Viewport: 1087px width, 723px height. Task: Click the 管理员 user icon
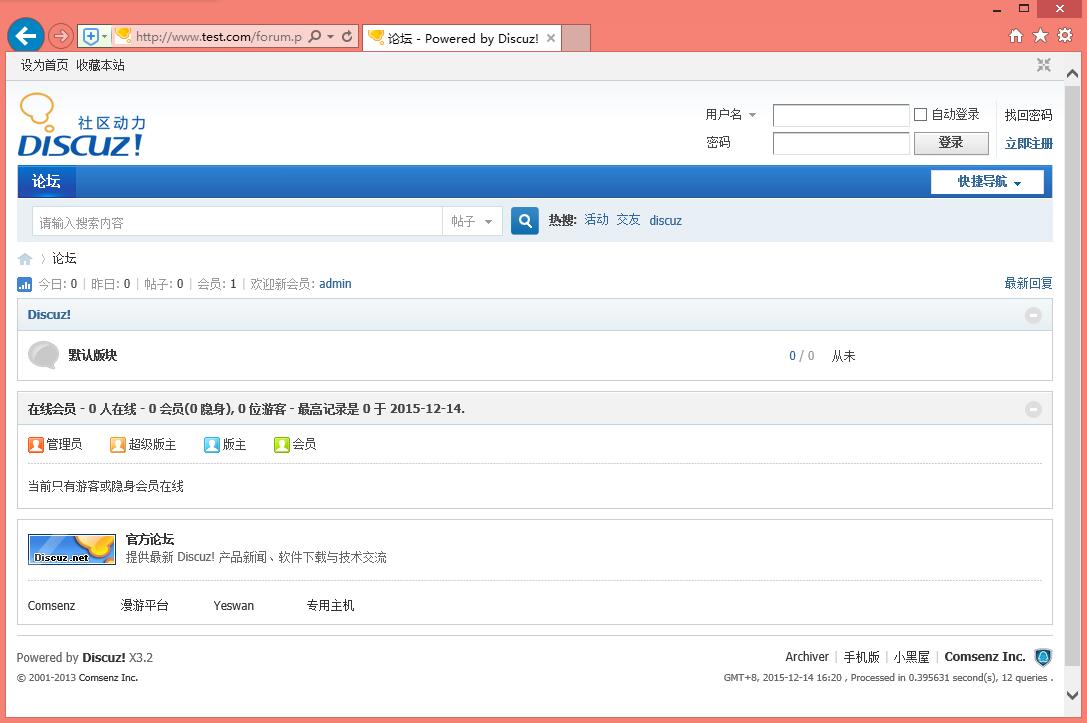(x=36, y=444)
